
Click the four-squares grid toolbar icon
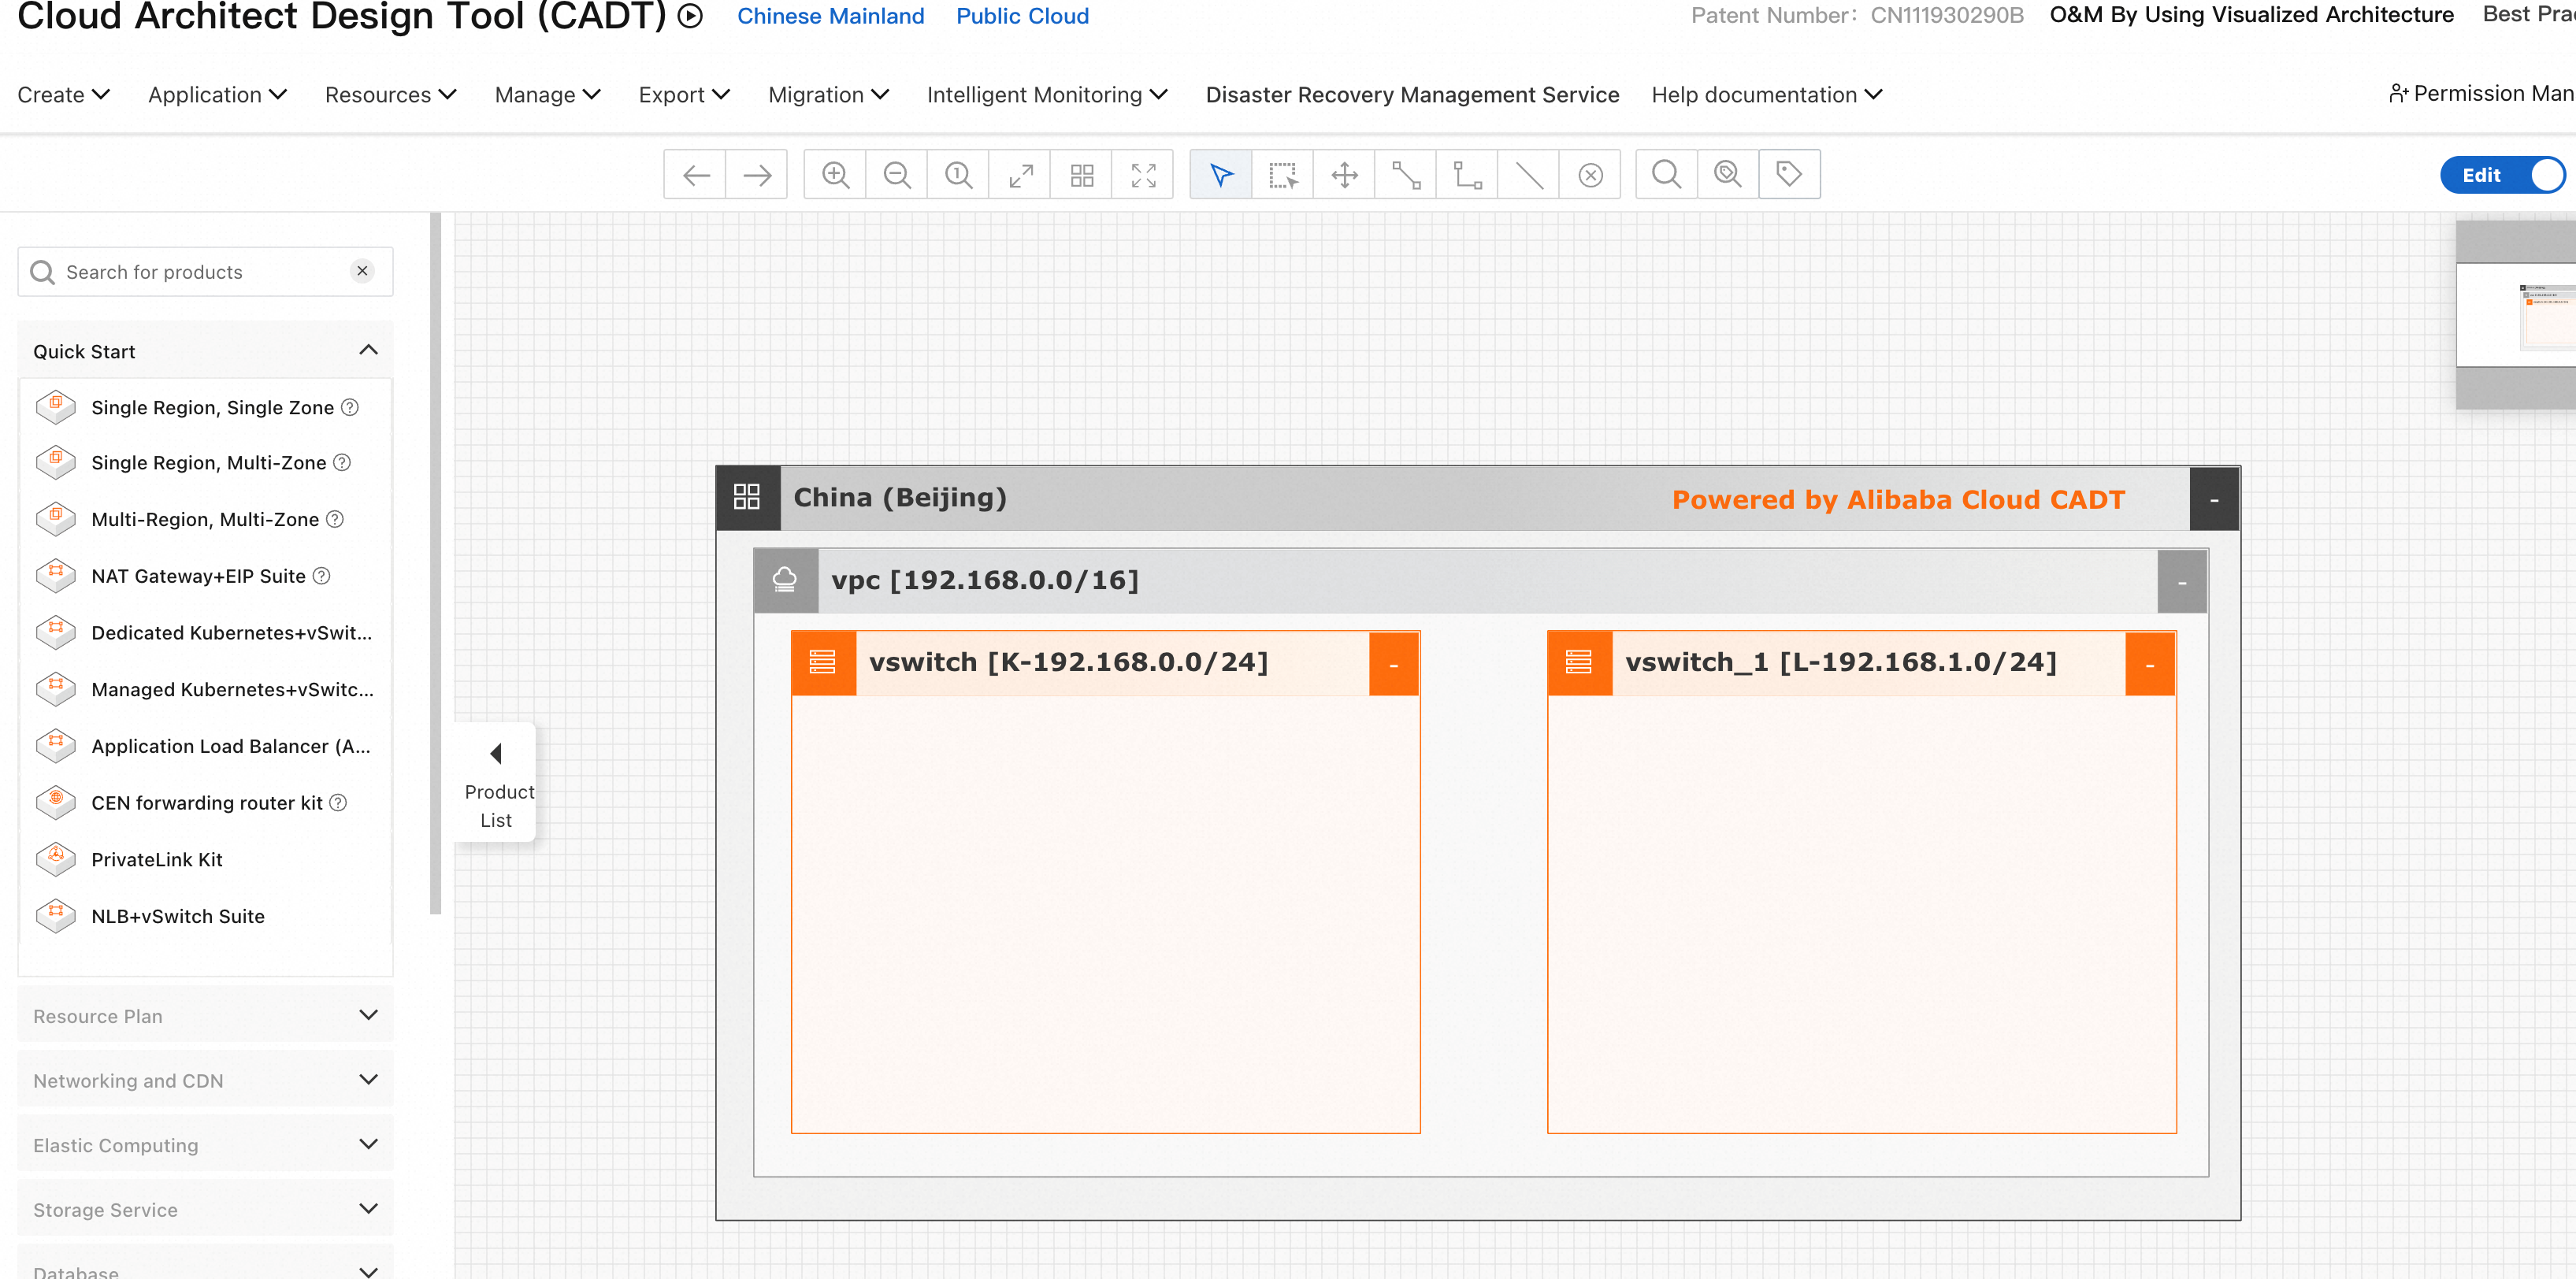point(1082,175)
